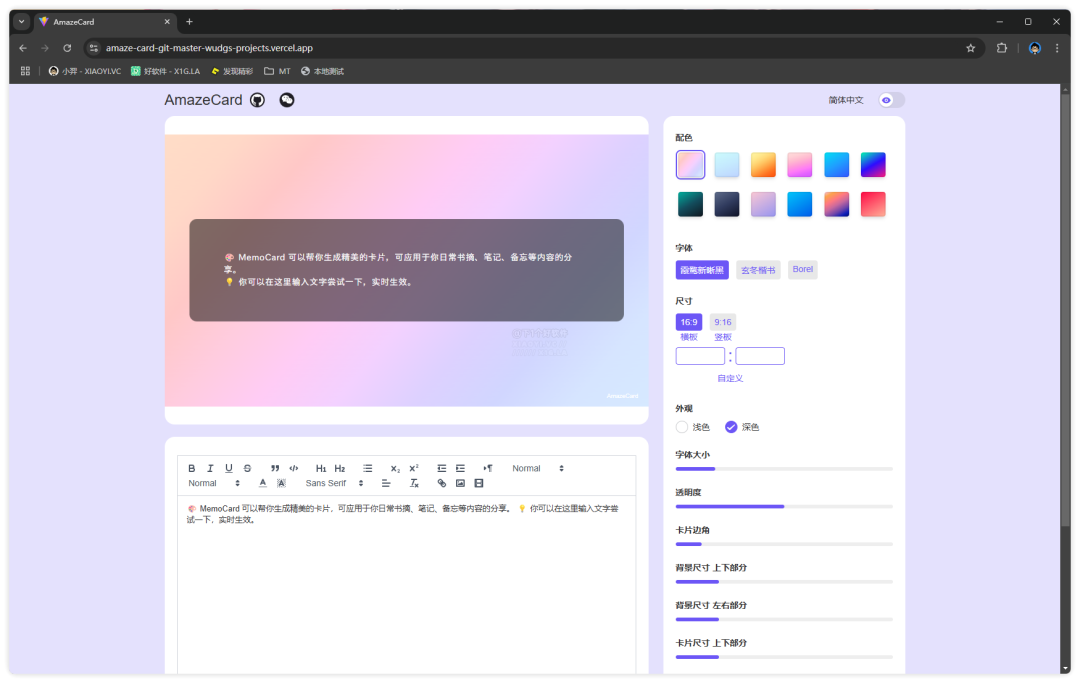Choose the 9:16 竖板 size option

(x=723, y=322)
